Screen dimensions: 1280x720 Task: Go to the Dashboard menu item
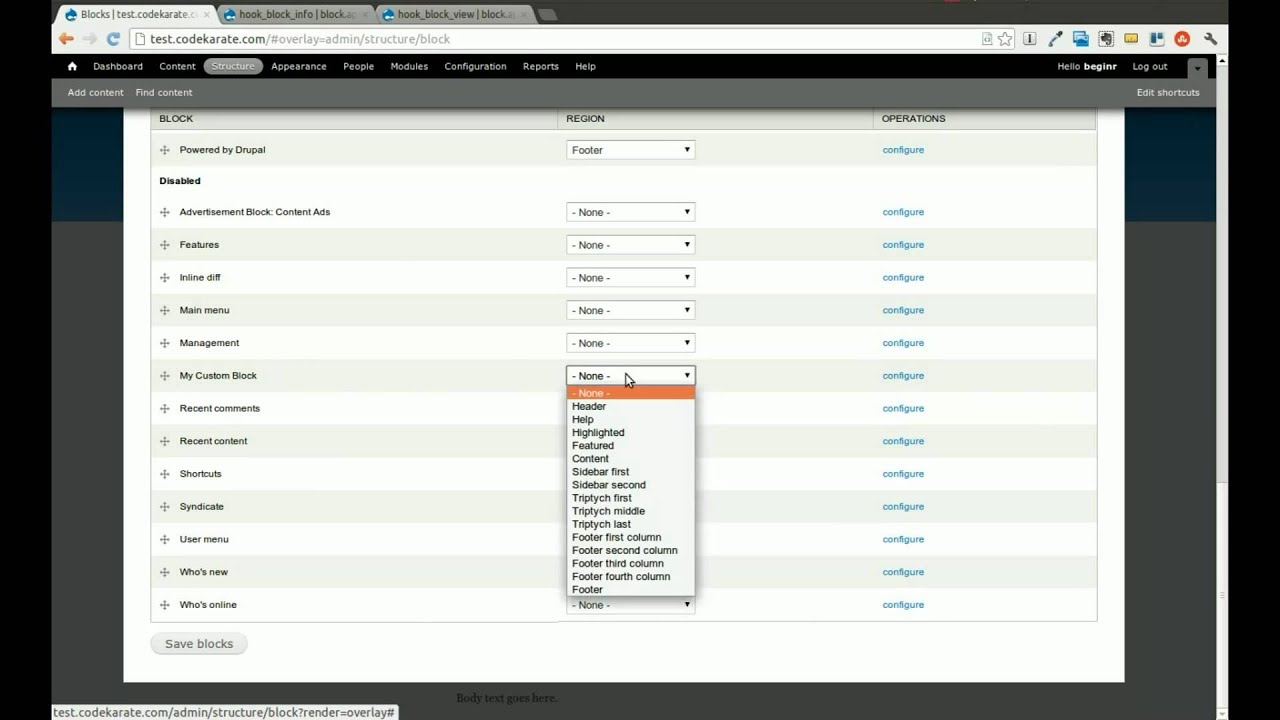point(118,66)
